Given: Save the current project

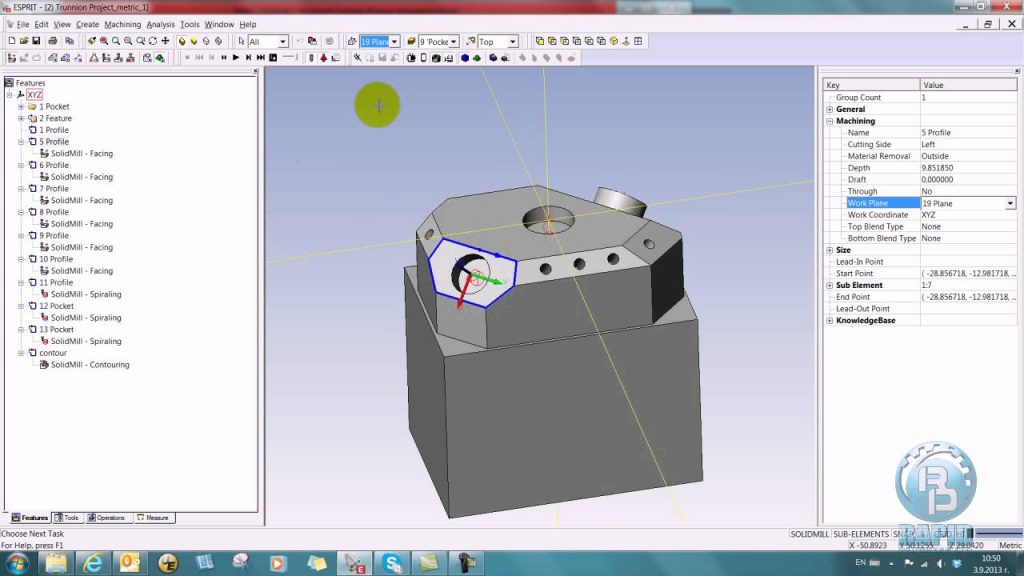Looking at the screenshot, I should point(36,41).
